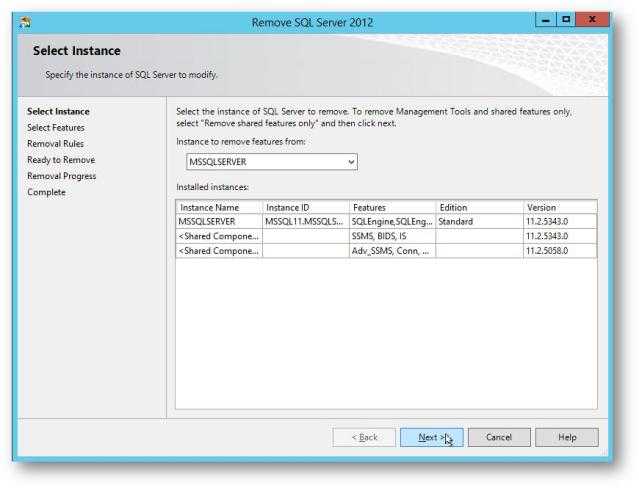The width and height of the screenshot is (639, 488).
Task: Click Ready to Remove step in sidebar
Action: [x=61, y=160]
